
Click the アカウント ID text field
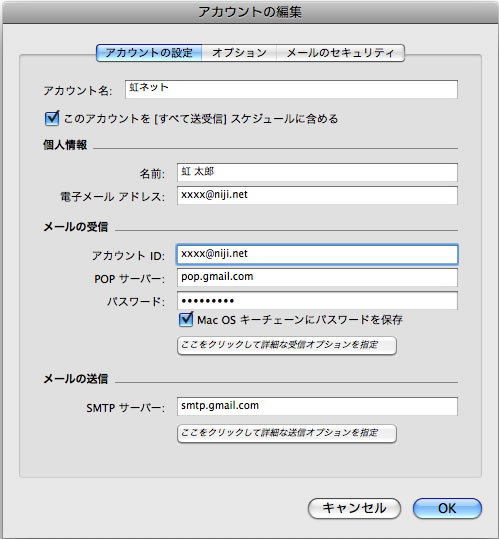coord(317,254)
